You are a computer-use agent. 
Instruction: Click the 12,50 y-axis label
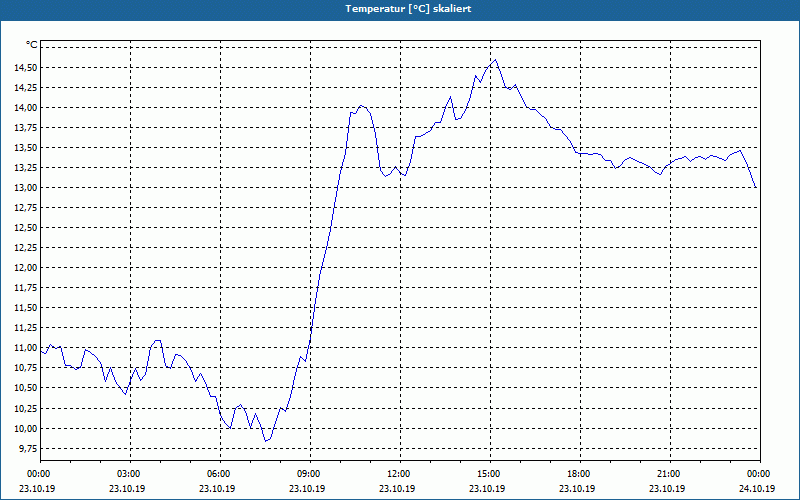[x=24, y=228]
